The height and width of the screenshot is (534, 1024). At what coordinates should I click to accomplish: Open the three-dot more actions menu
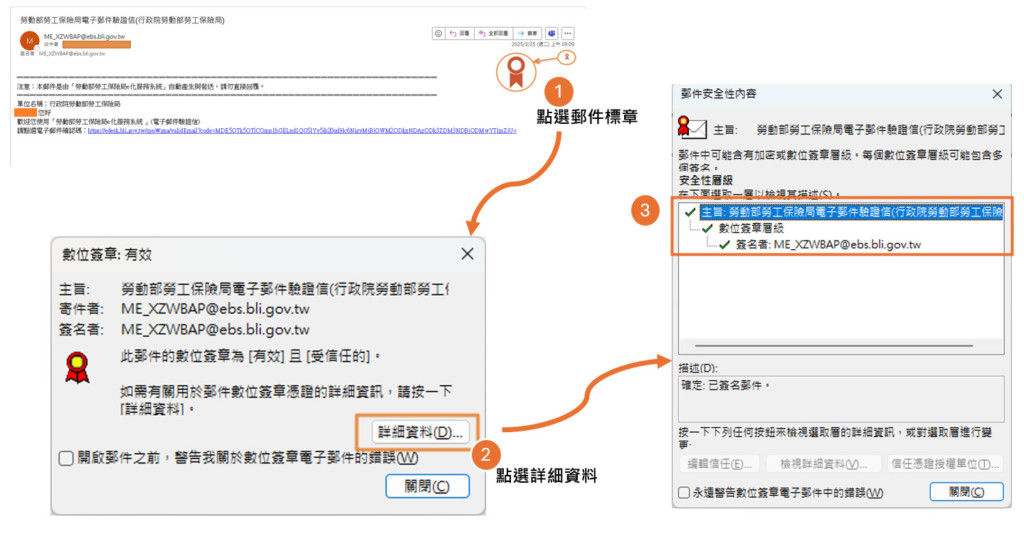pos(568,33)
